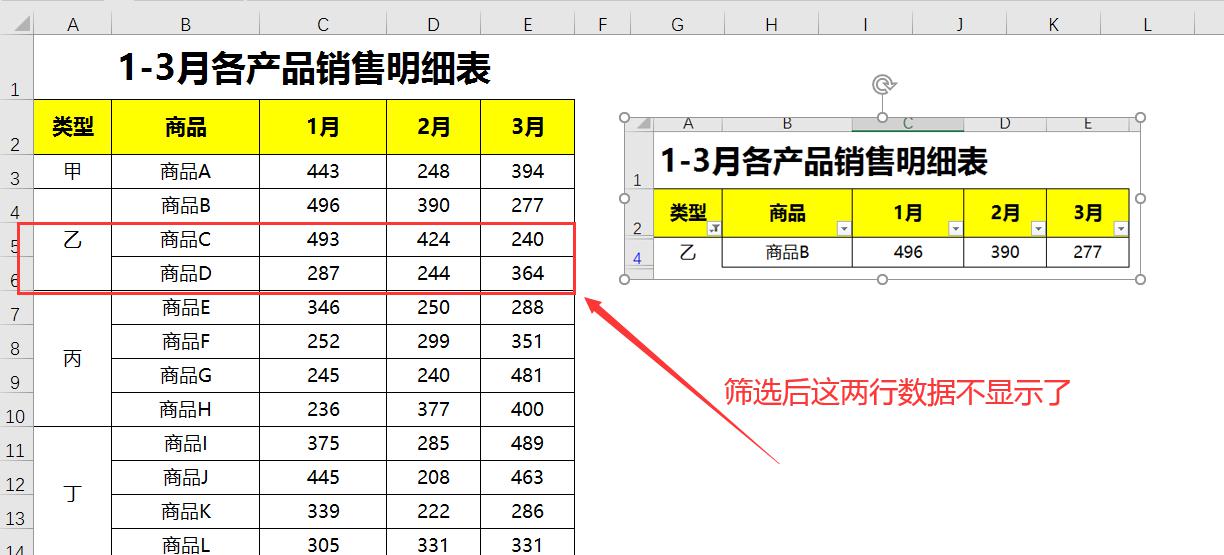
Task: Select main worksheet row header 11
Action: (x=16, y=444)
